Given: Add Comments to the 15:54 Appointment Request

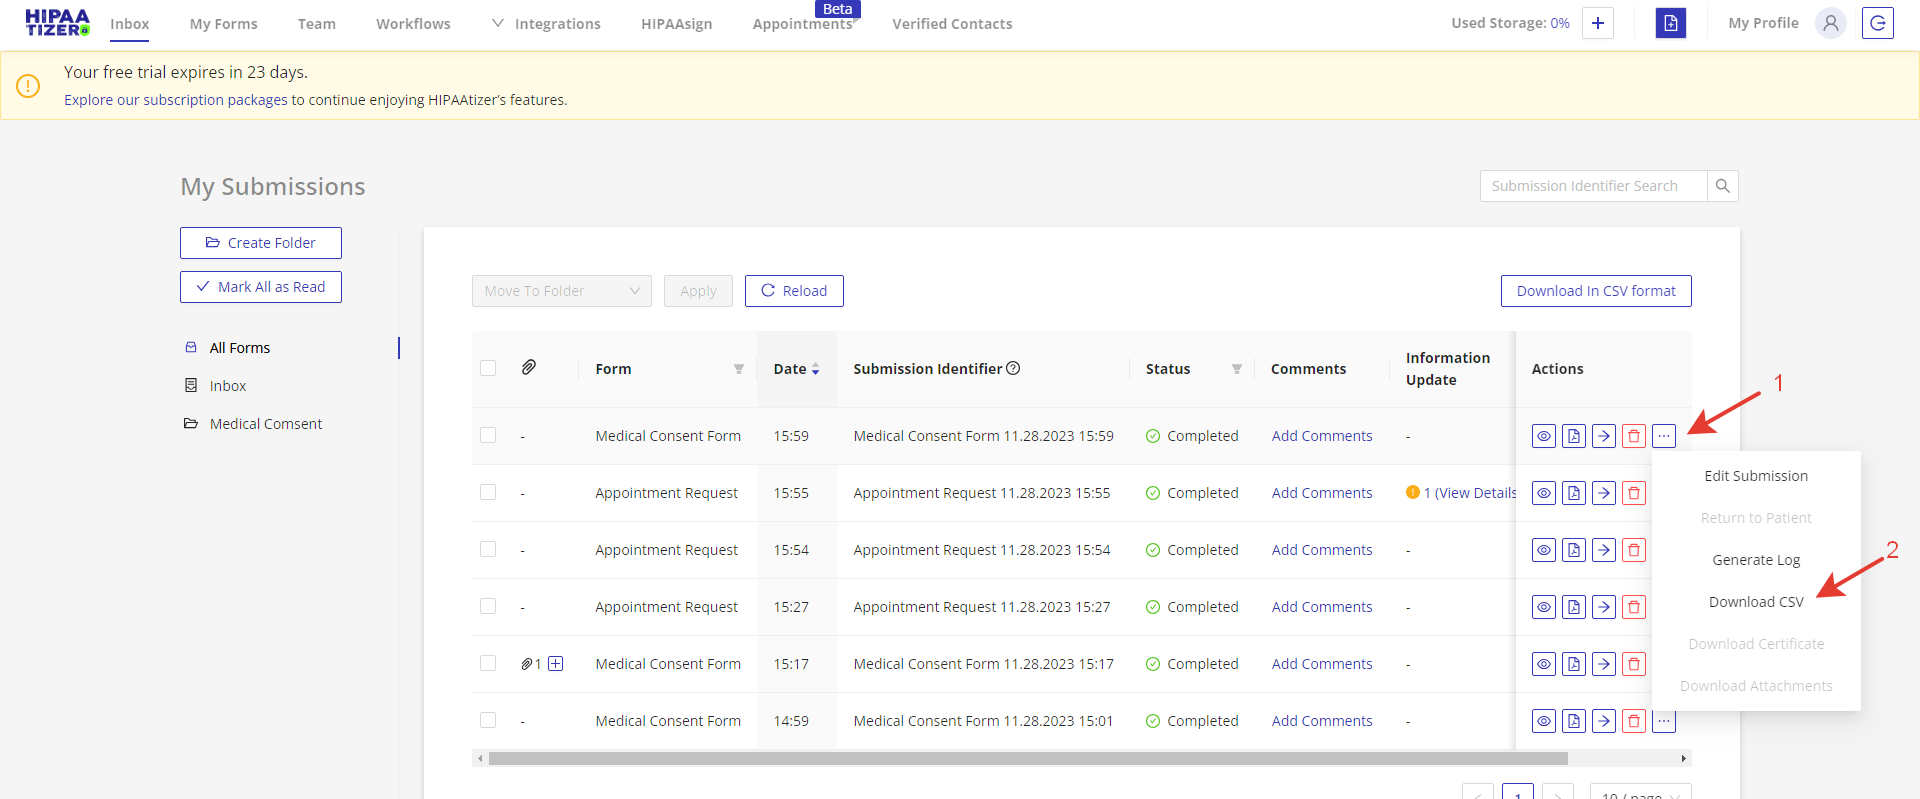Looking at the screenshot, I should 1322,550.
